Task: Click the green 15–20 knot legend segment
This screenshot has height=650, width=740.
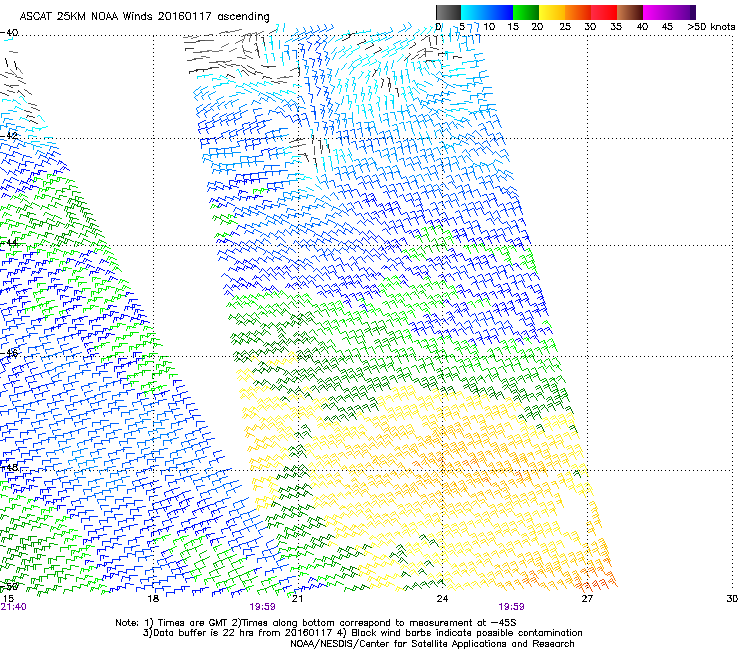Action: 526,12
